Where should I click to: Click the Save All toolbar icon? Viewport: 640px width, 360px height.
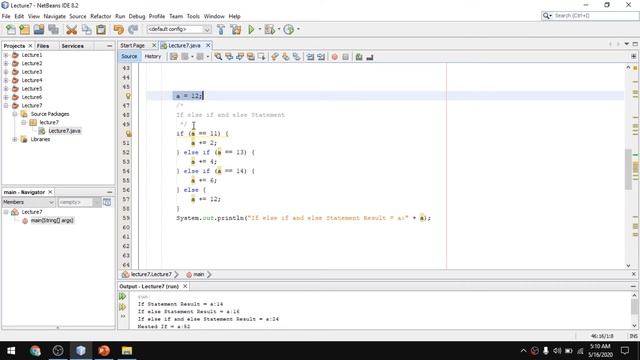(53, 29)
